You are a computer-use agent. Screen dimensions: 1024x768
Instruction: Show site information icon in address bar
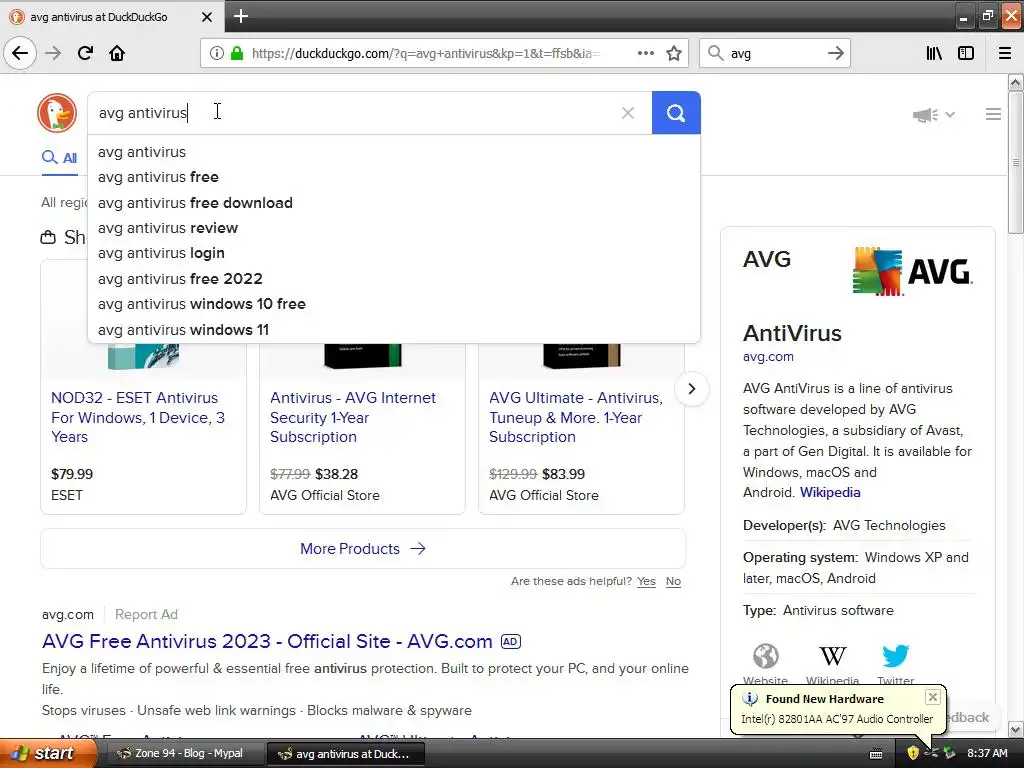(x=216, y=53)
